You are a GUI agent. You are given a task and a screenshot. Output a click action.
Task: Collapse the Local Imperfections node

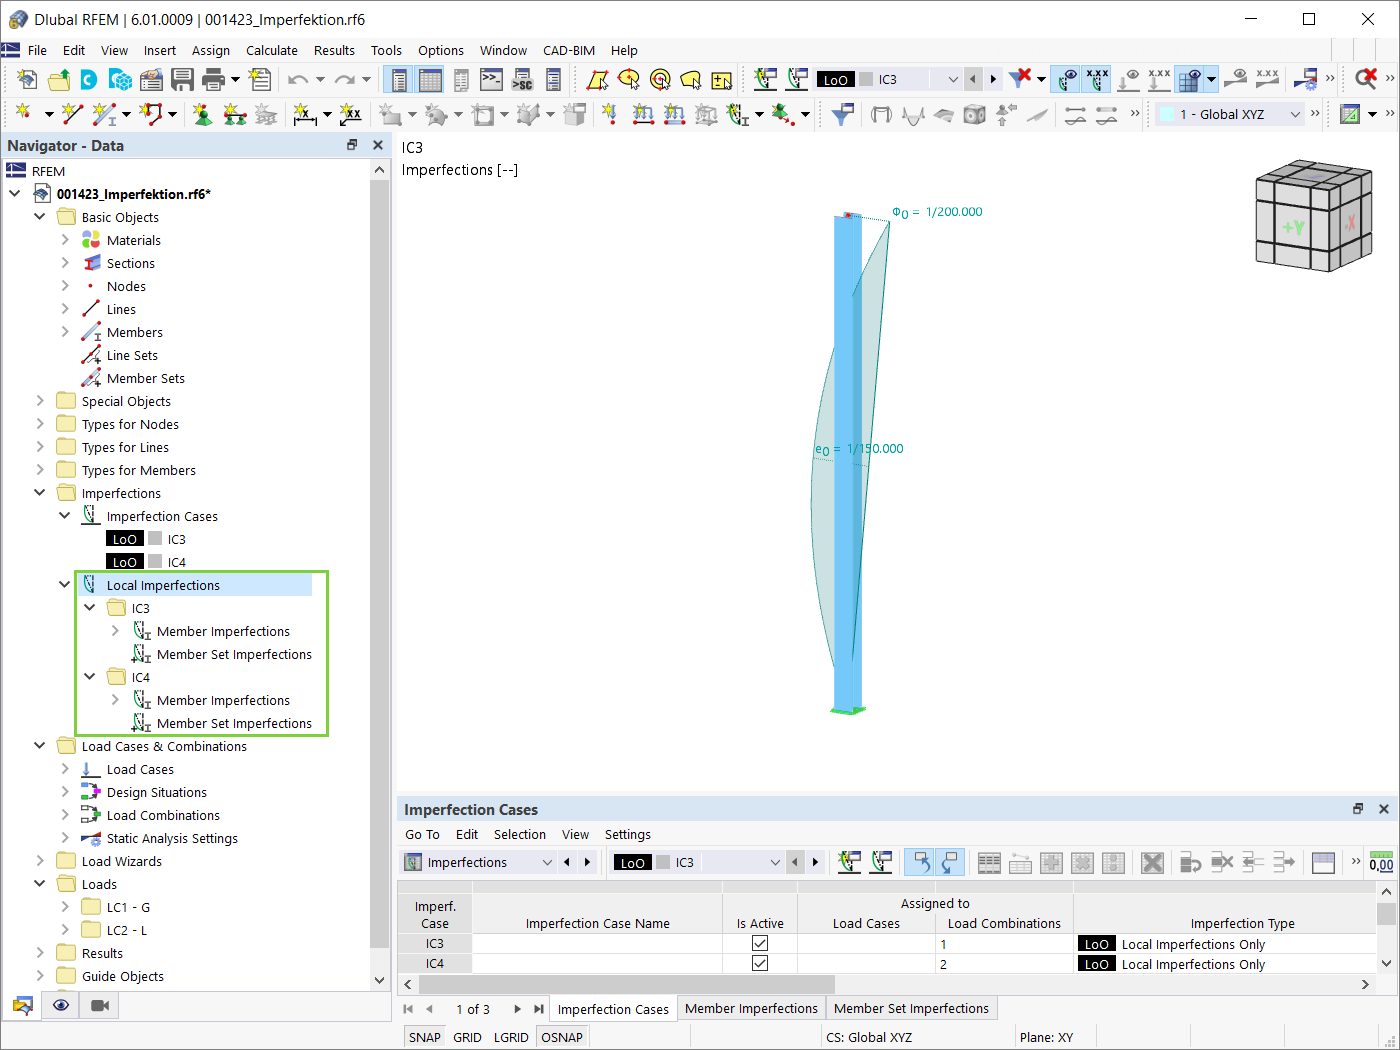coord(65,585)
